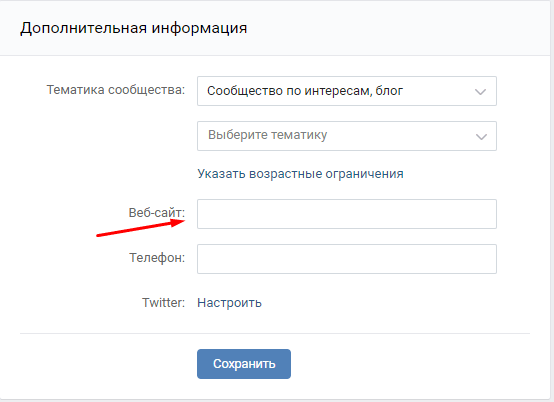Image resolution: width=554 pixels, height=402 pixels.
Task: Click the empty area right of the Сохранить button
Action: point(410,364)
